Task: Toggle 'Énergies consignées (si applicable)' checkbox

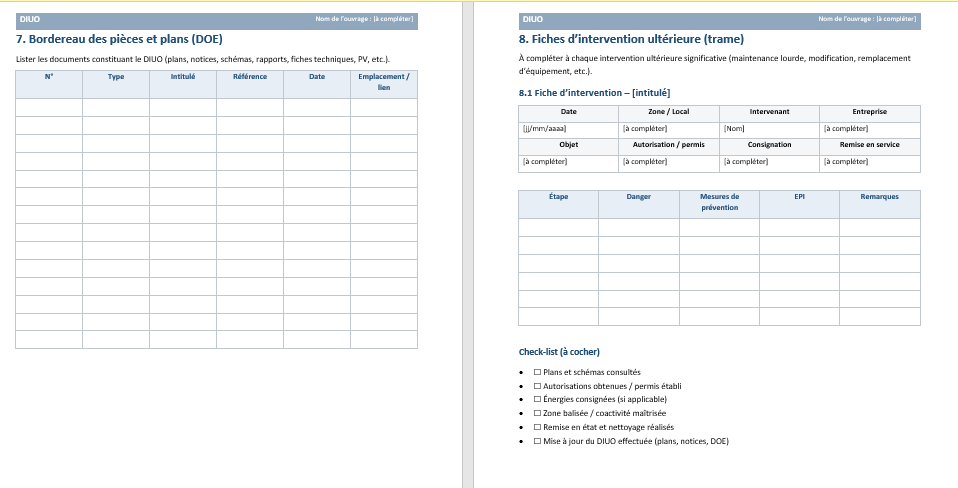Action: [537, 399]
